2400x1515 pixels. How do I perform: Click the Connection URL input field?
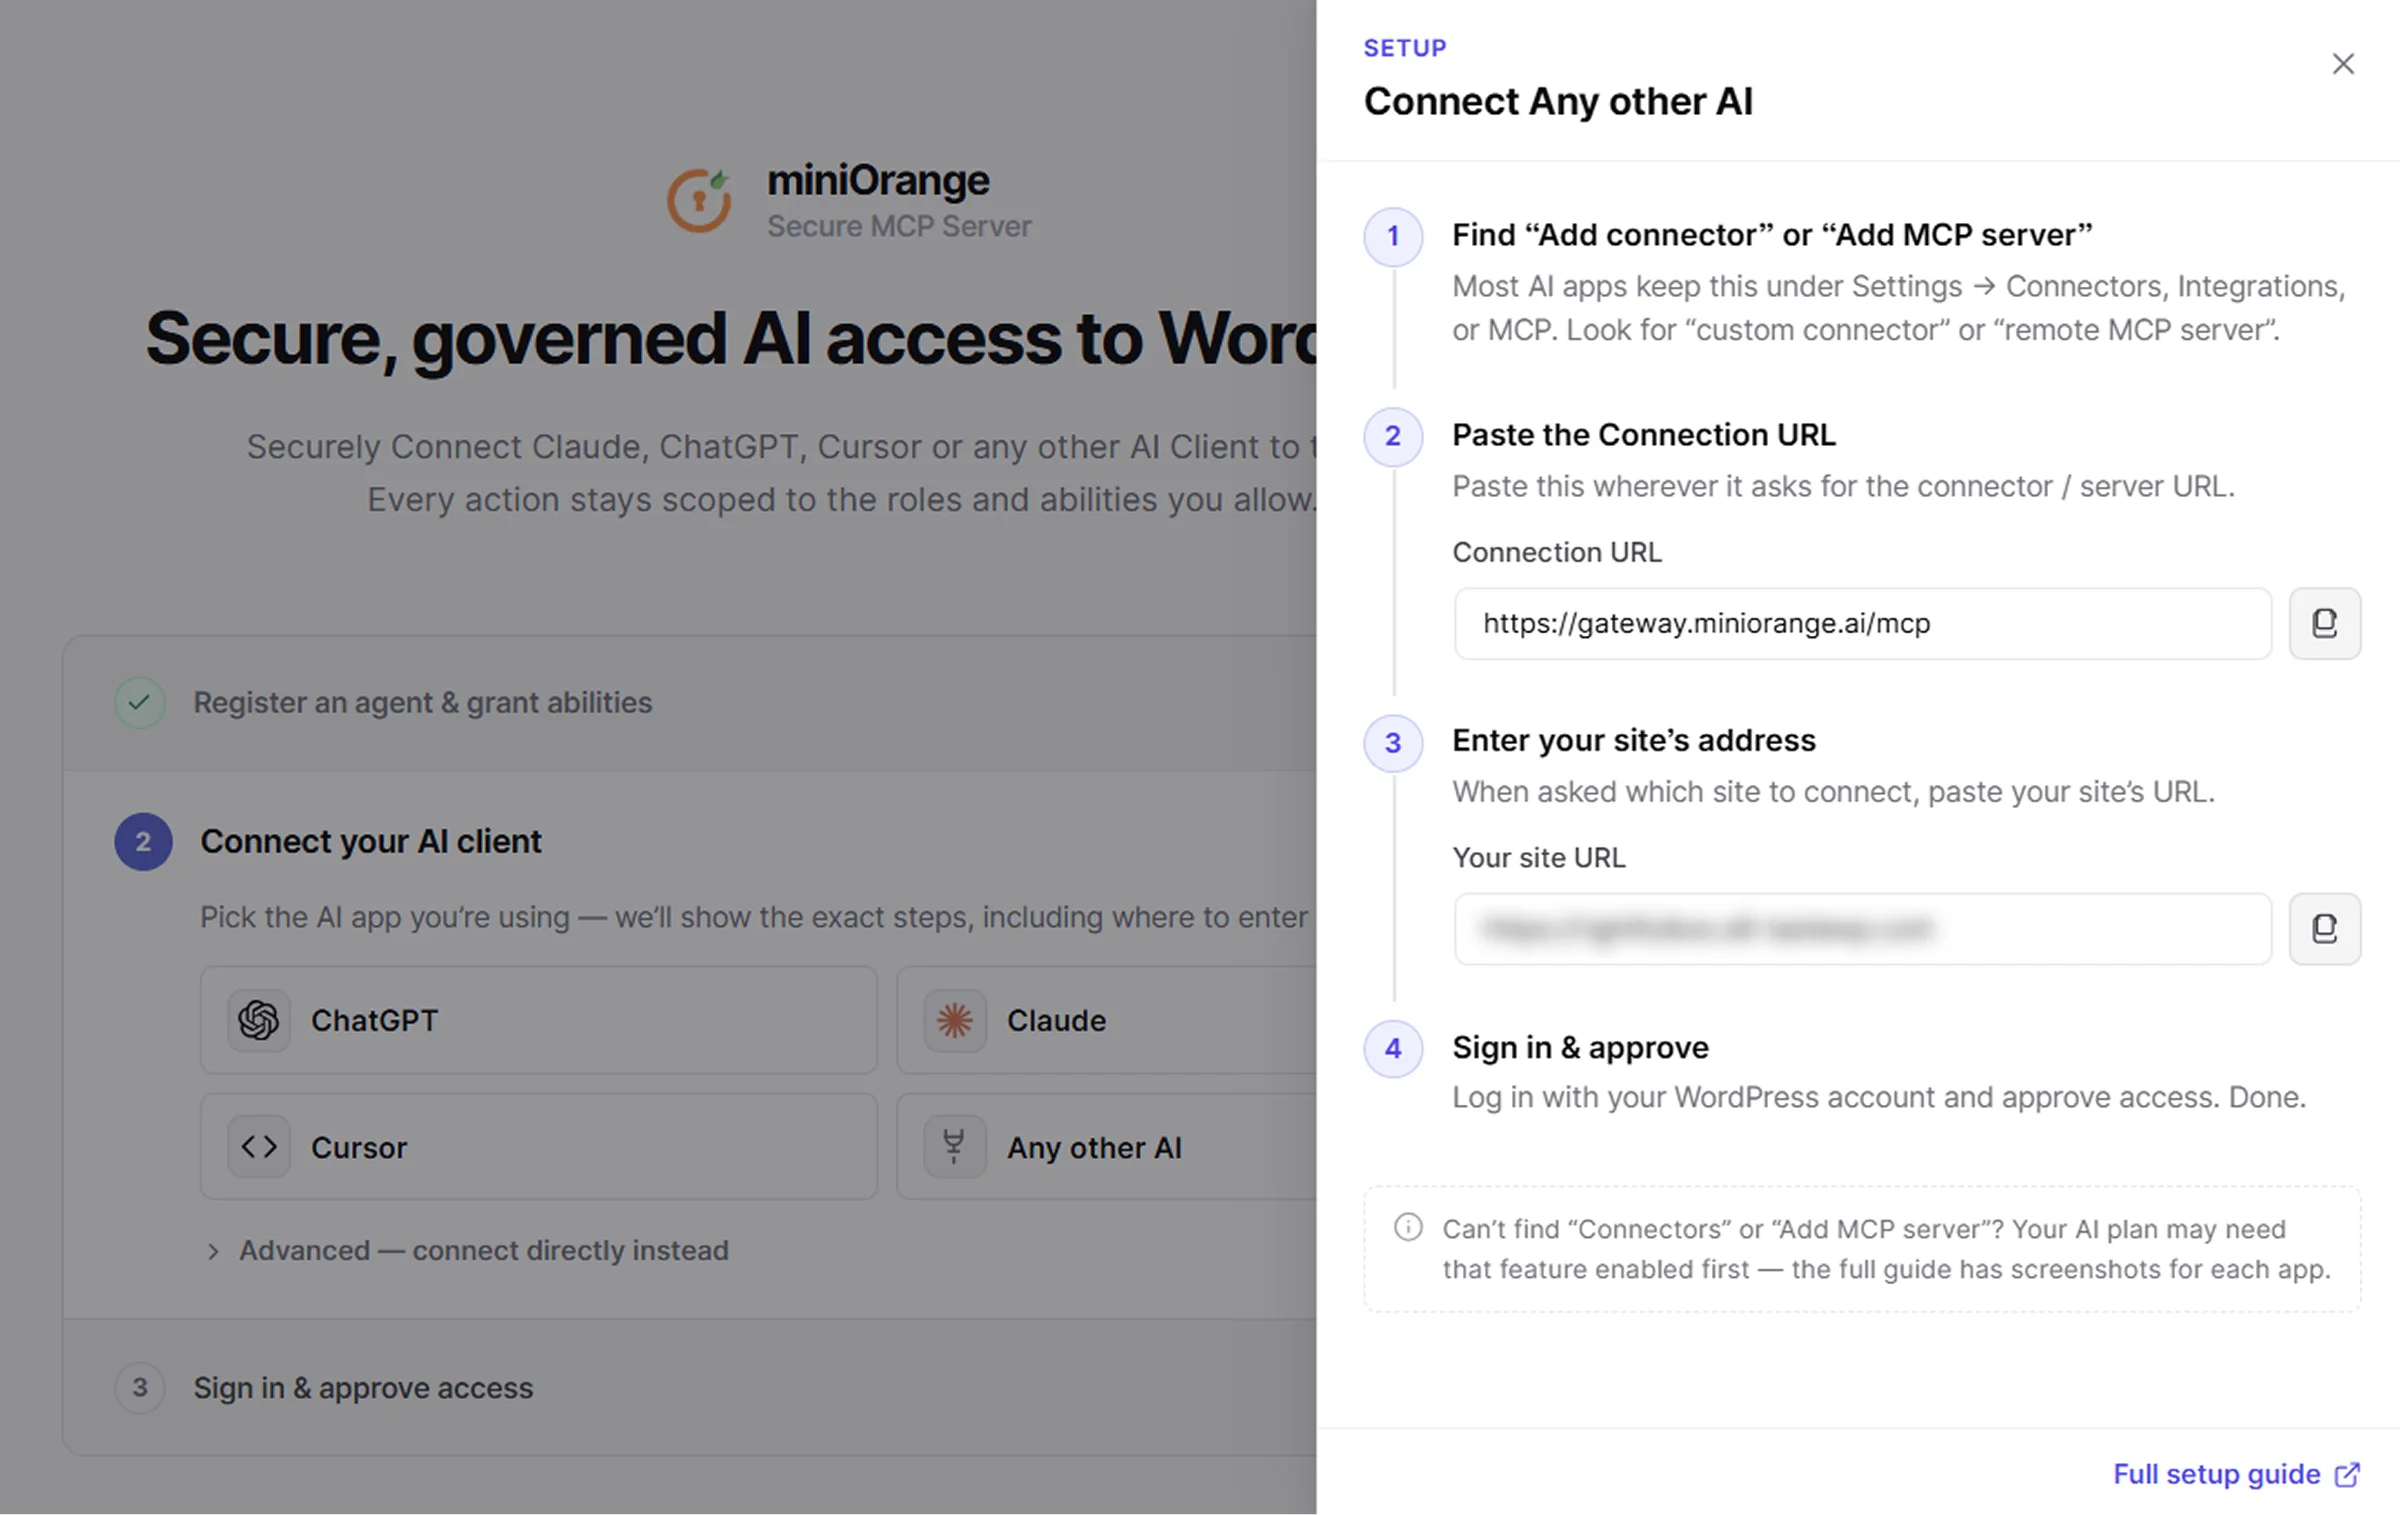pos(1862,623)
